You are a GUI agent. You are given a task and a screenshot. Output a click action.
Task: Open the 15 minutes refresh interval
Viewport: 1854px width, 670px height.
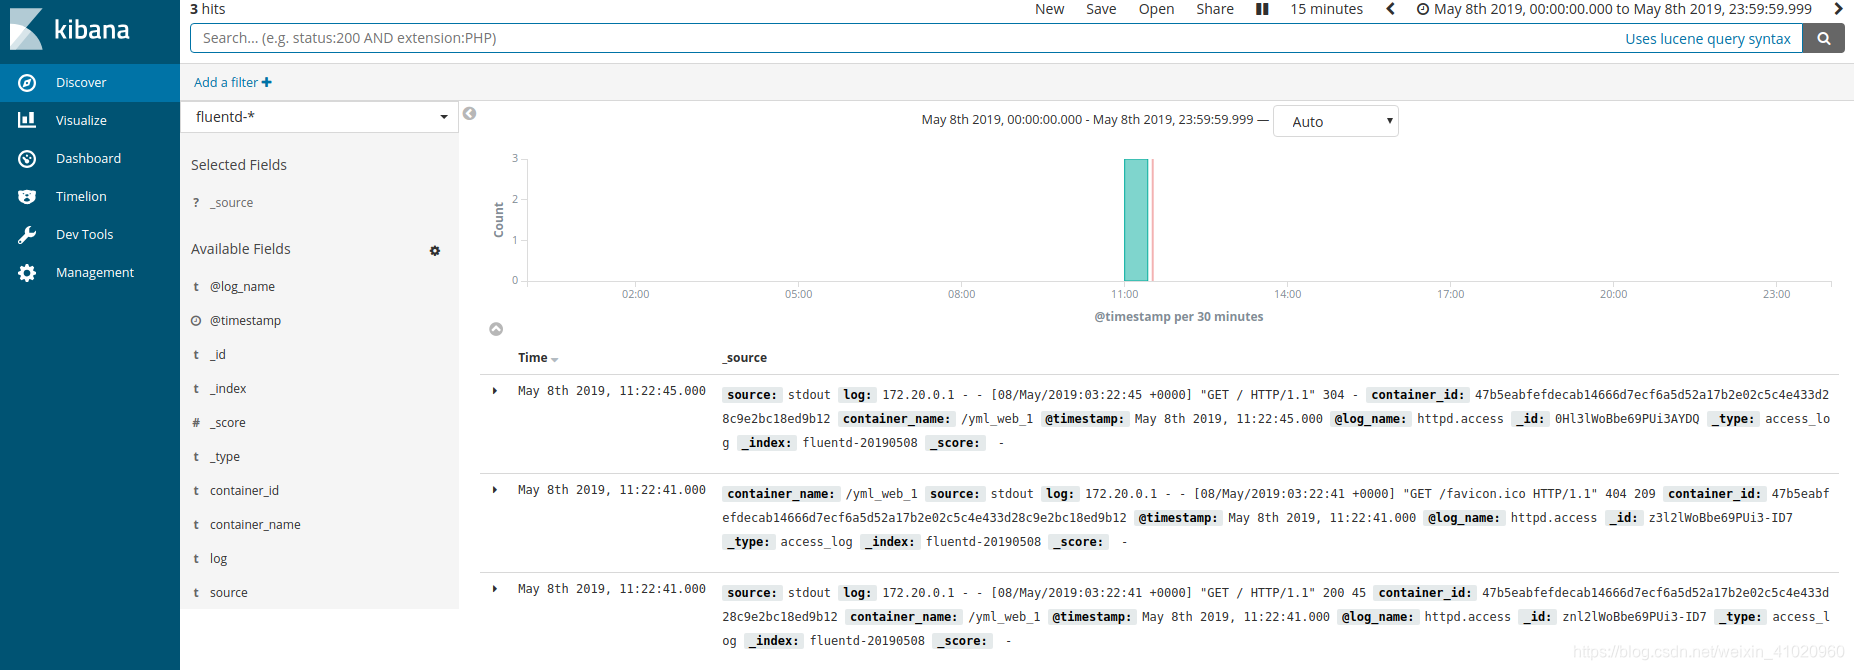click(1326, 9)
